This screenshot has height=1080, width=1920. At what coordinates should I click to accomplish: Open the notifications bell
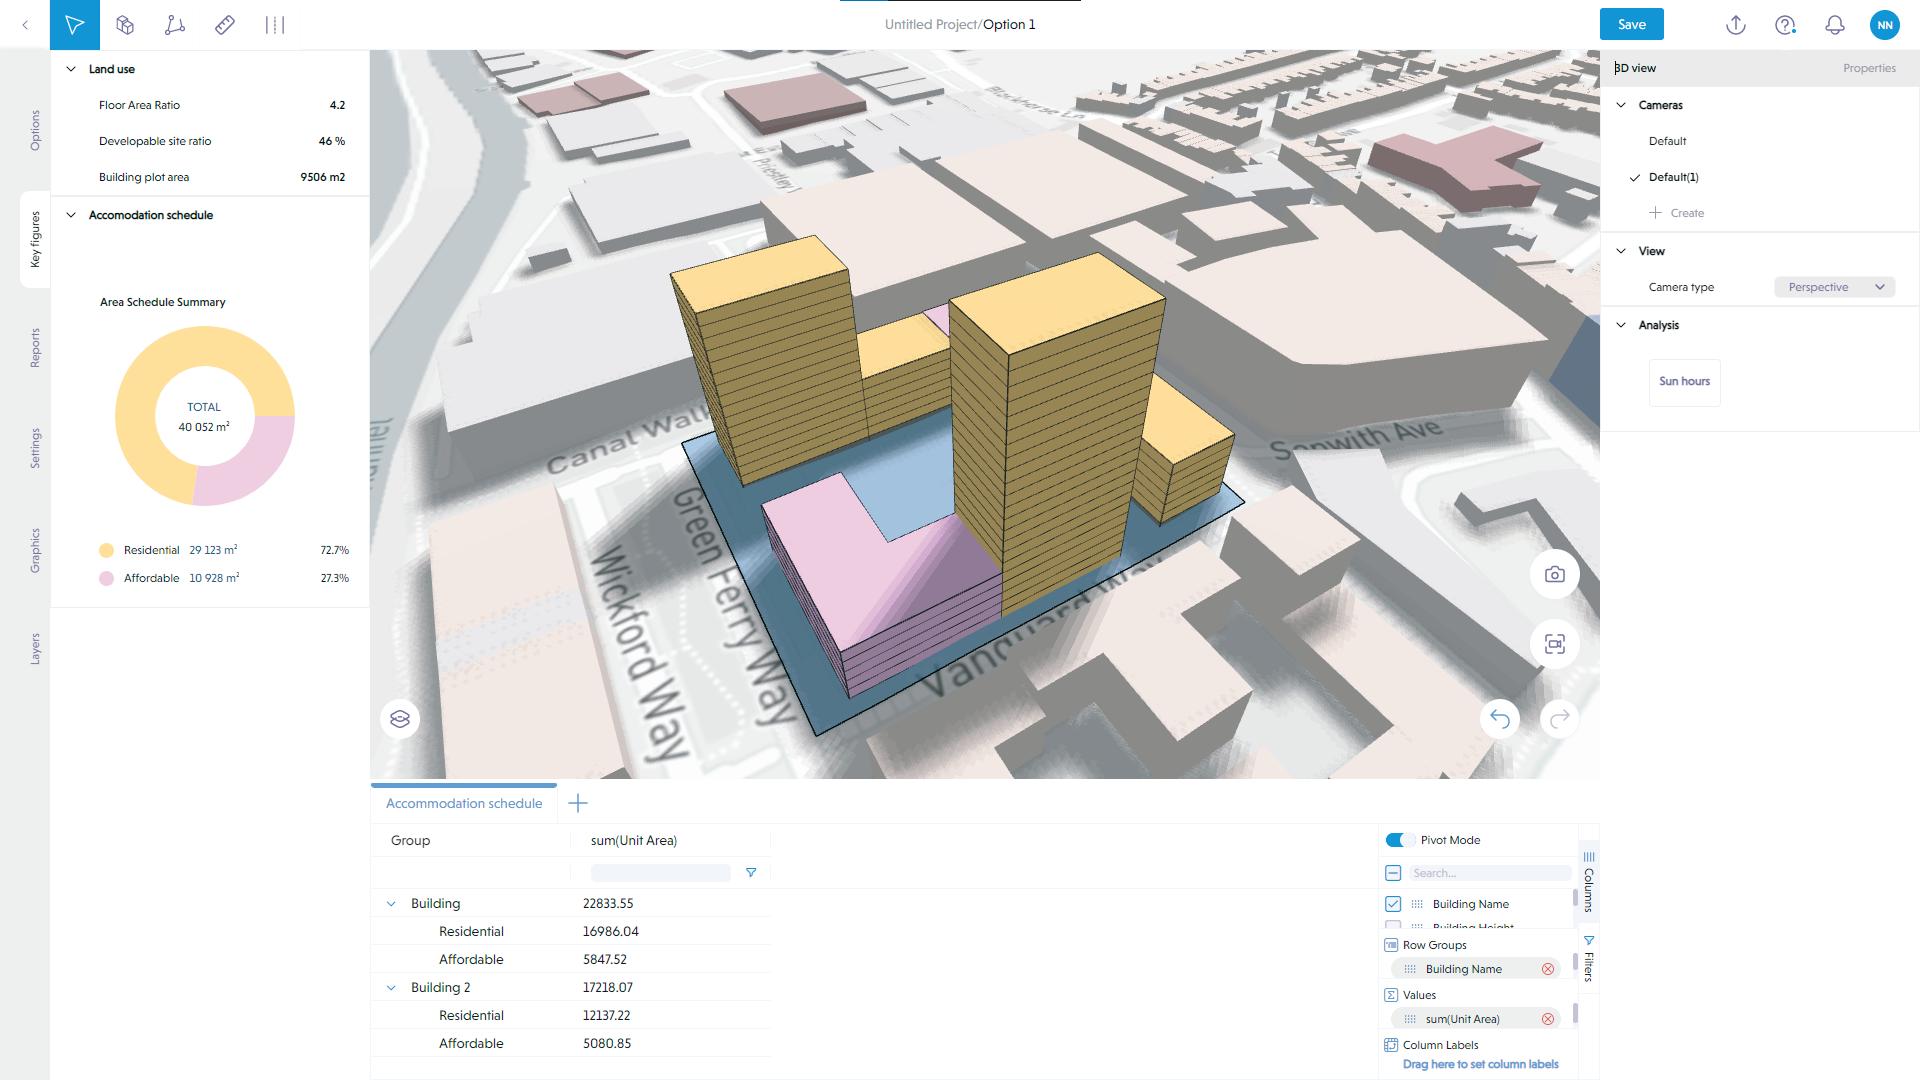tap(1834, 25)
